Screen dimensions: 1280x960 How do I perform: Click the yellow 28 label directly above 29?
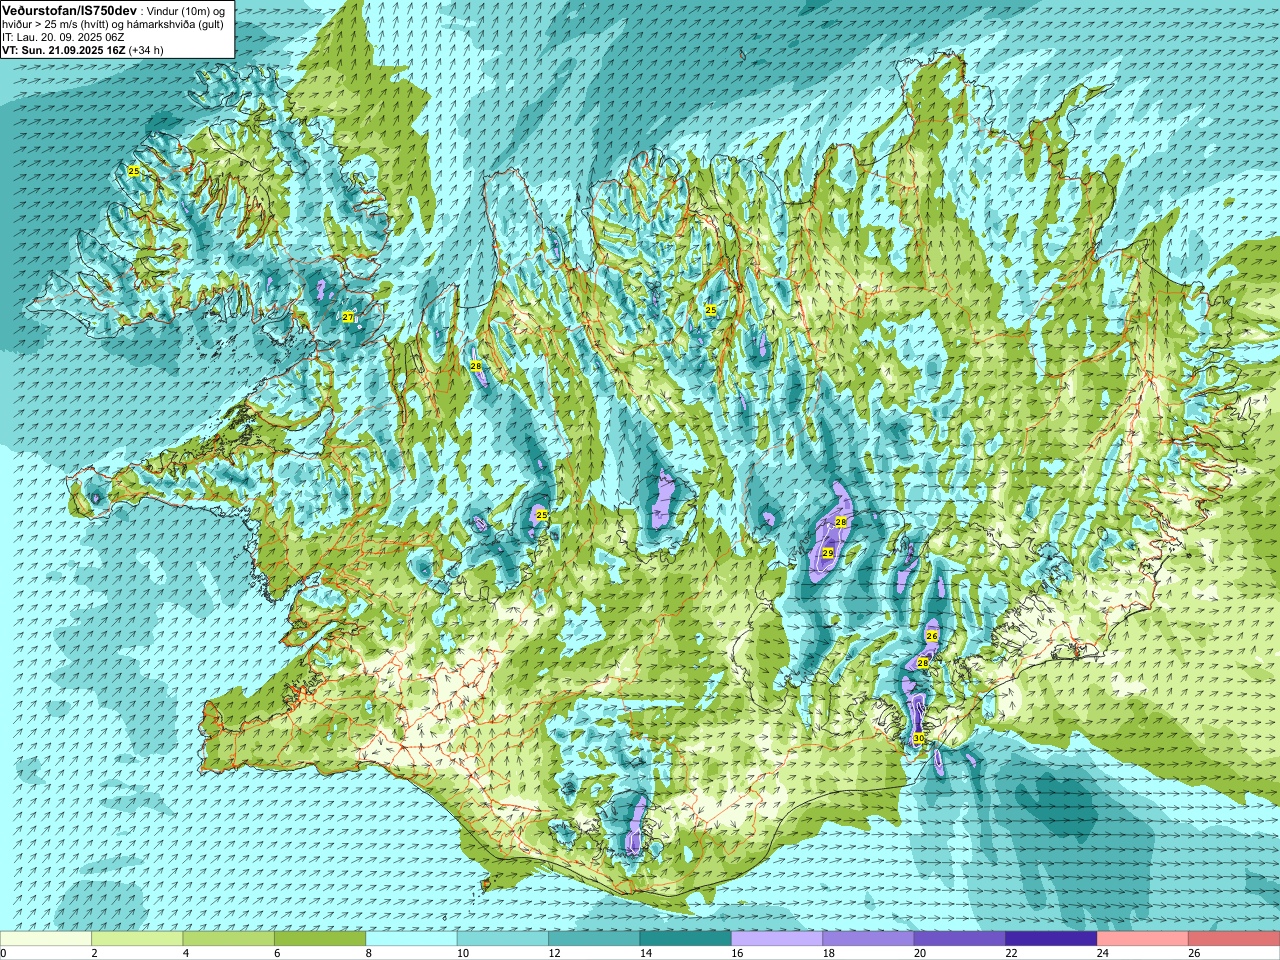click(x=841, y=522)
